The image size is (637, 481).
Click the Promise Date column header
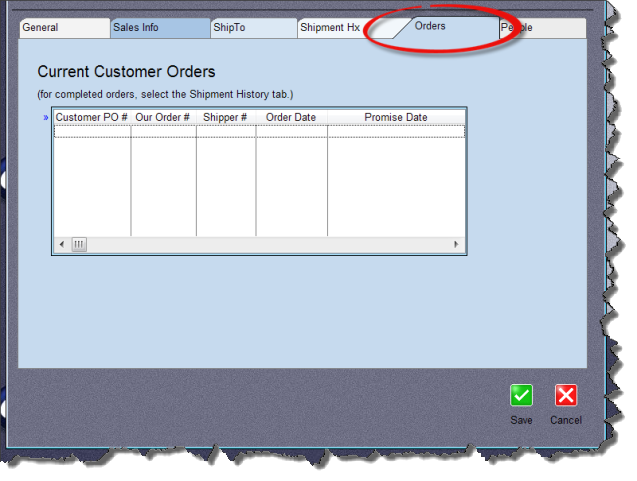click(x=395, y=117)
